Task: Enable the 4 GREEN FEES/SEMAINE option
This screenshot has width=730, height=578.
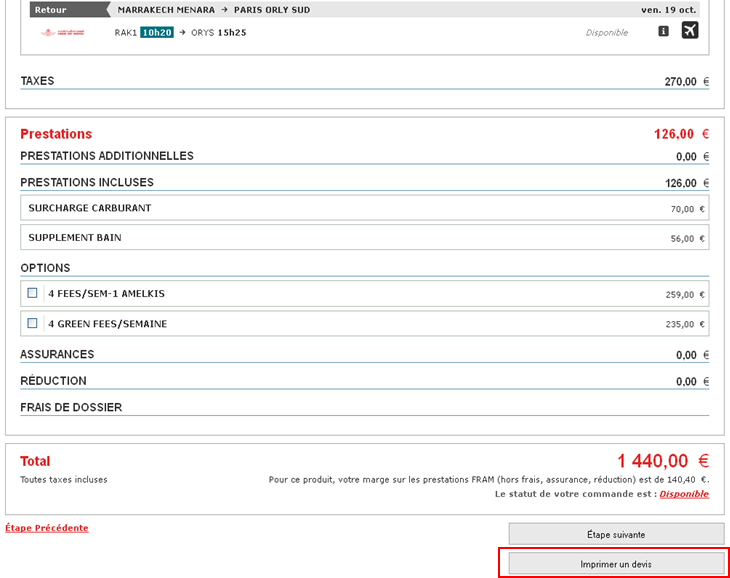Action: coord(33,323)
